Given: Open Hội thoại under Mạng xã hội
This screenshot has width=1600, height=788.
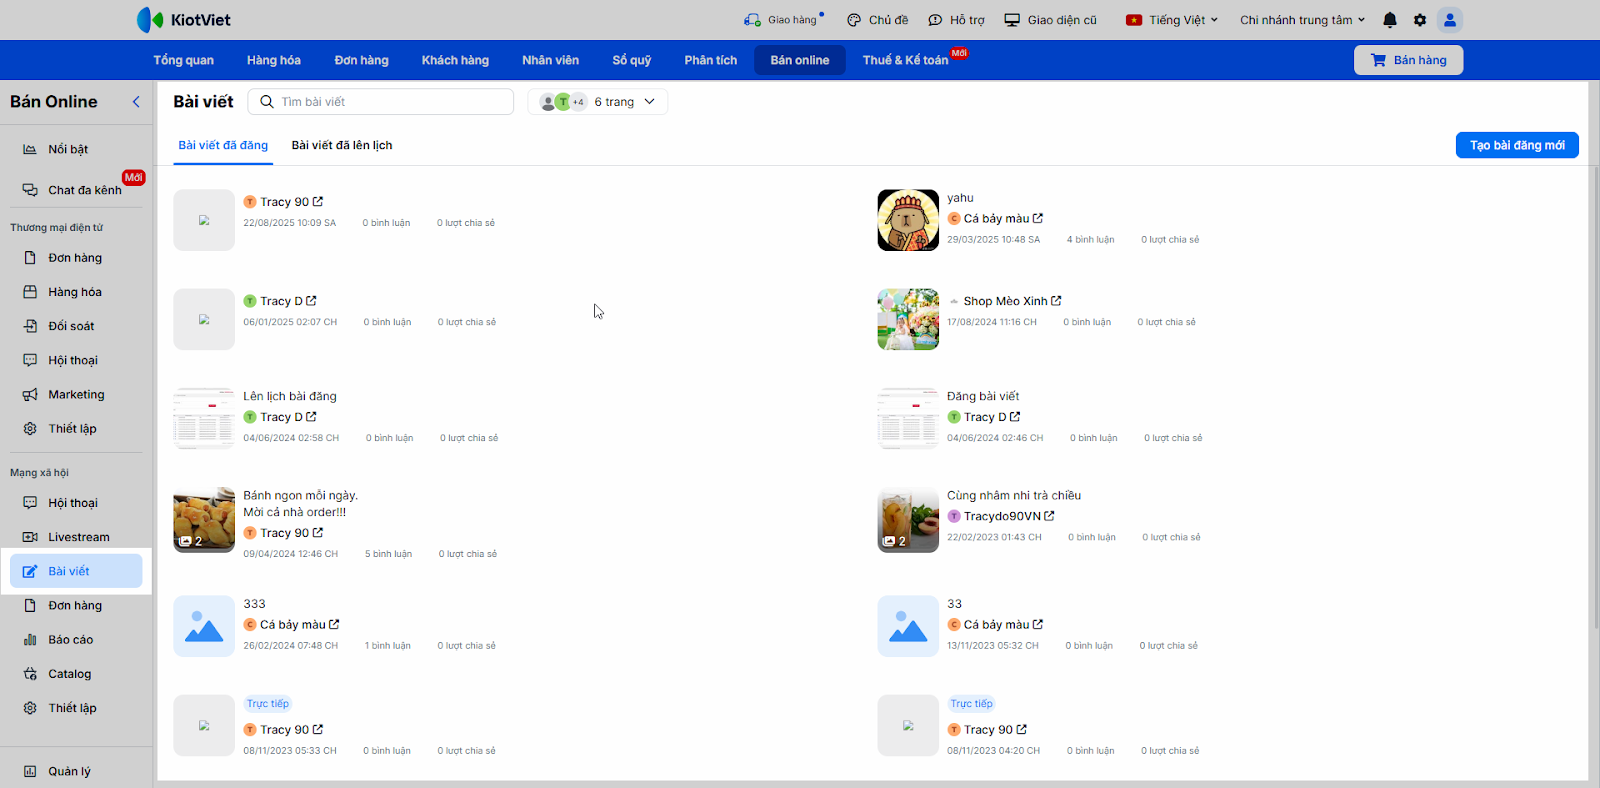Looking at the screenshot, I should [x=76, y=503].
